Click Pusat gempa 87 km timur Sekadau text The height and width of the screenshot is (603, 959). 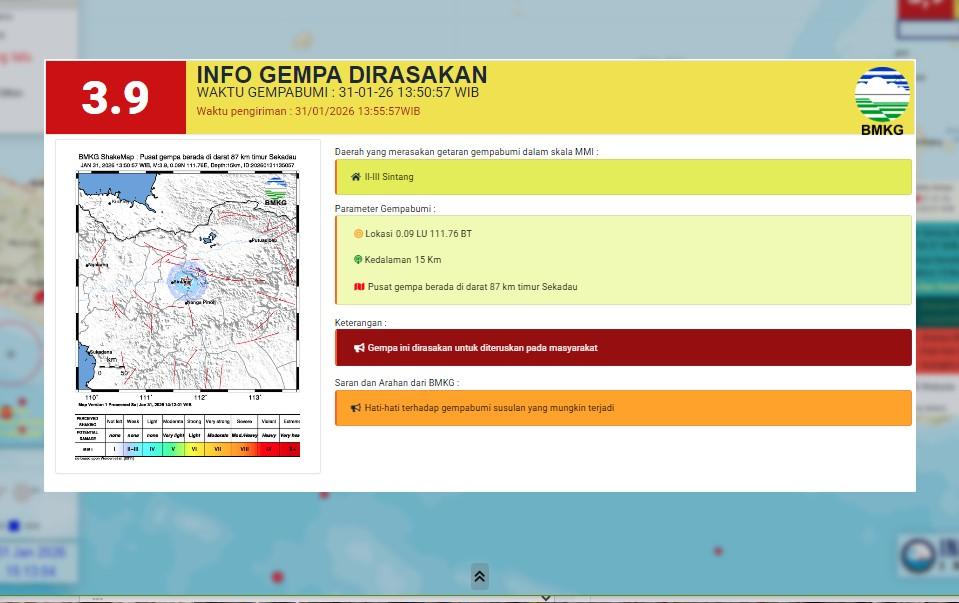pyautogui.click(x=472, y=286)
